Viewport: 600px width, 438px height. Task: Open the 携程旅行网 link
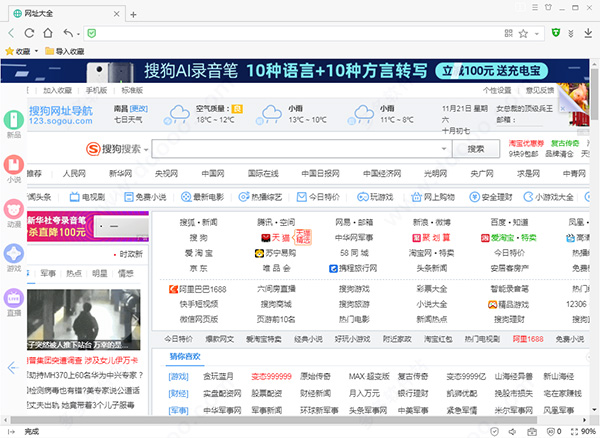pyautogui.click(x=353, y=268)
